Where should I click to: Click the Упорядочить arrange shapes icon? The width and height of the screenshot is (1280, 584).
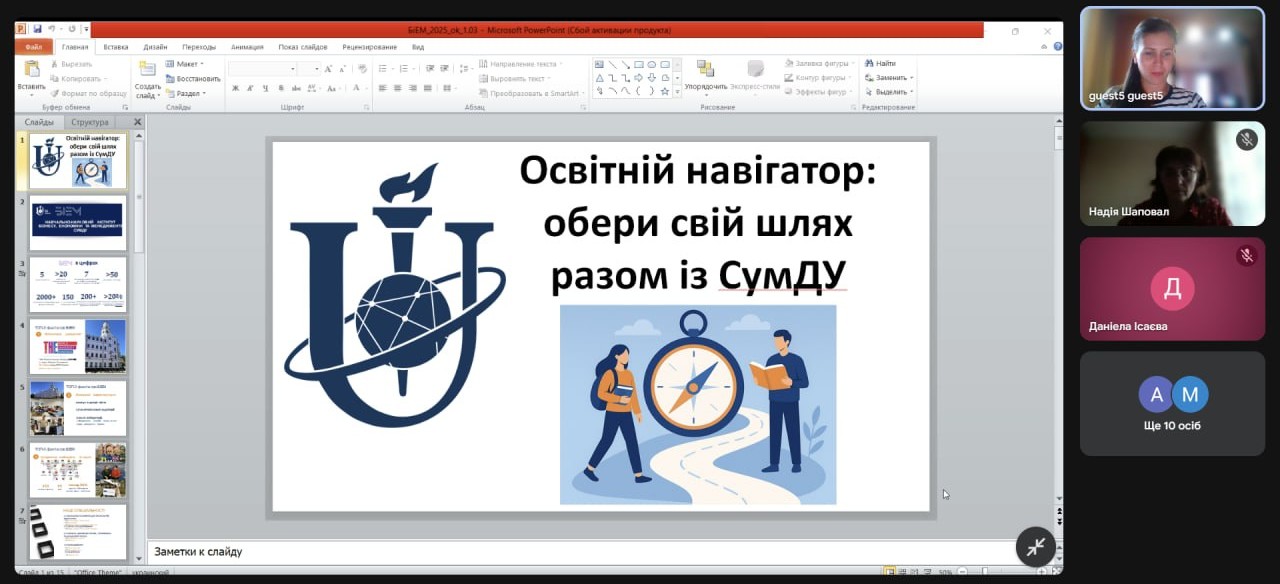pos(706,70)
